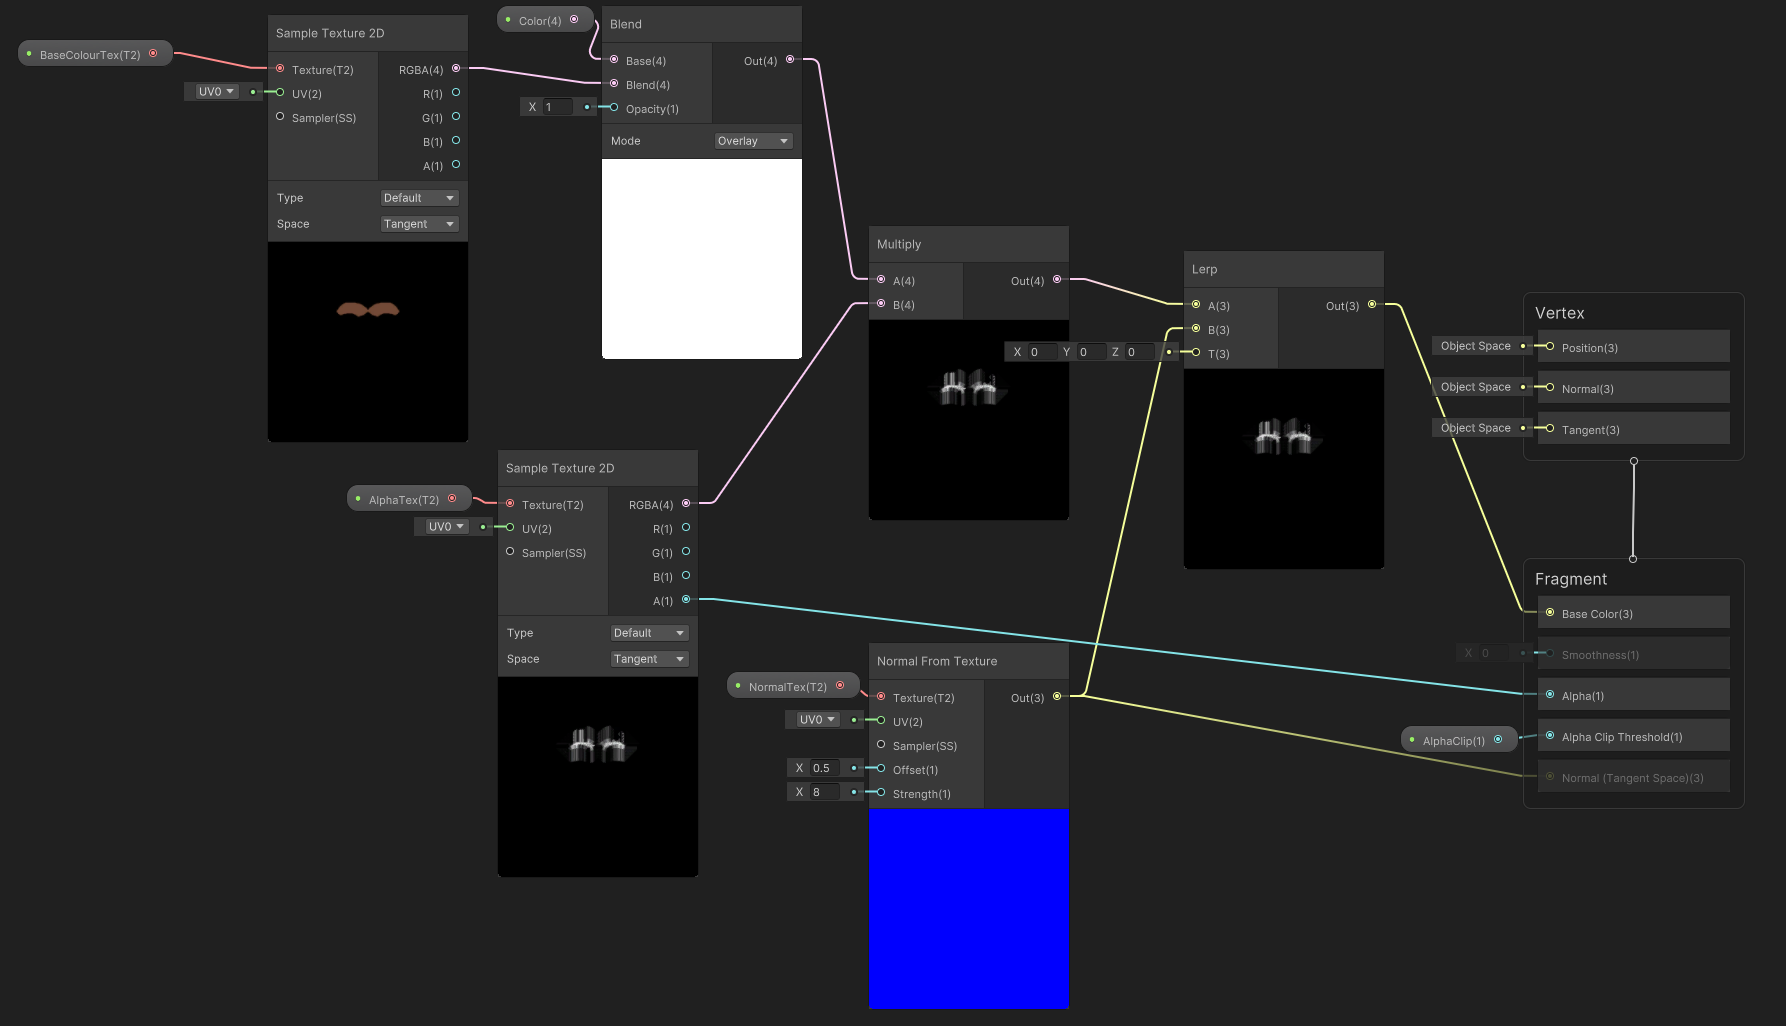The image size is (1786, 1026).
Task: Click the BaseColourTex(T2) property node
Action: click(95, 54)
